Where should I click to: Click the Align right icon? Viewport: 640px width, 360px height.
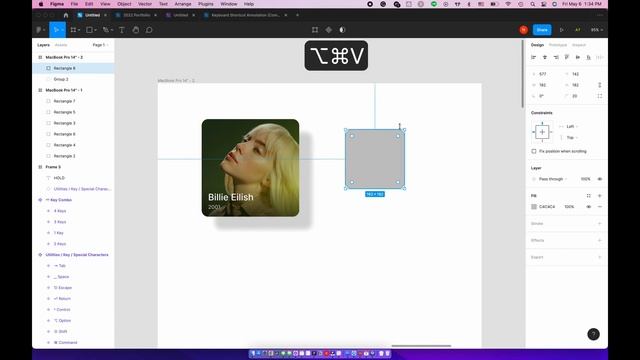[556, 58]
